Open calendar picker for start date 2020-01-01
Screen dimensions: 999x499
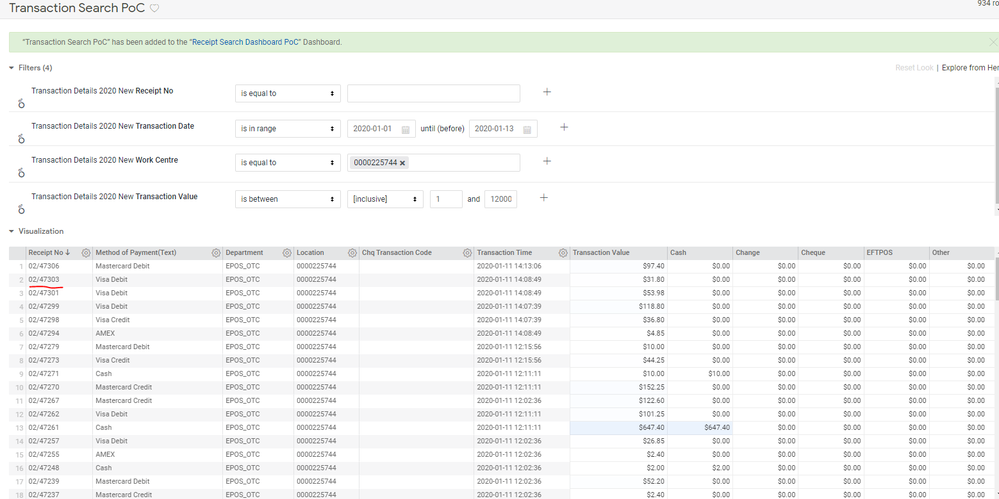pos(406,129)
